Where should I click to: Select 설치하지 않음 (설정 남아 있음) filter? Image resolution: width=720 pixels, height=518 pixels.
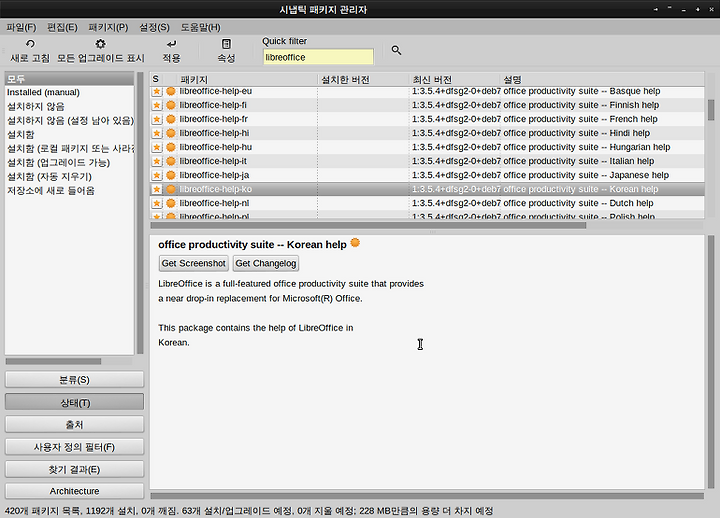tap(69, 121)
